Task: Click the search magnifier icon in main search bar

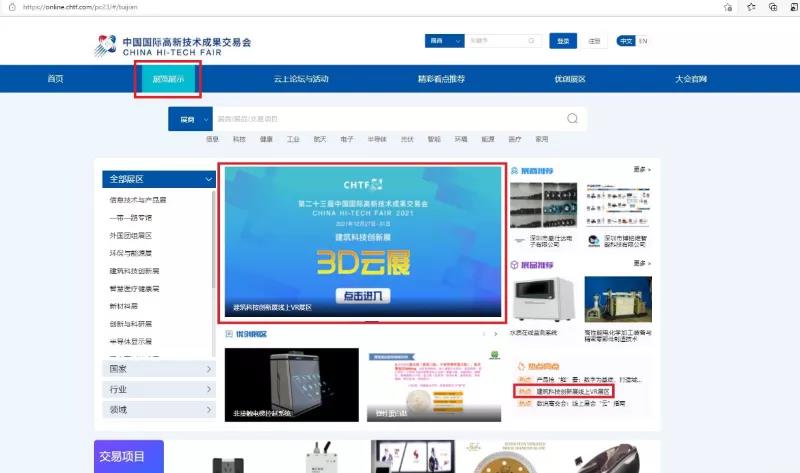Action: [572, 119]
